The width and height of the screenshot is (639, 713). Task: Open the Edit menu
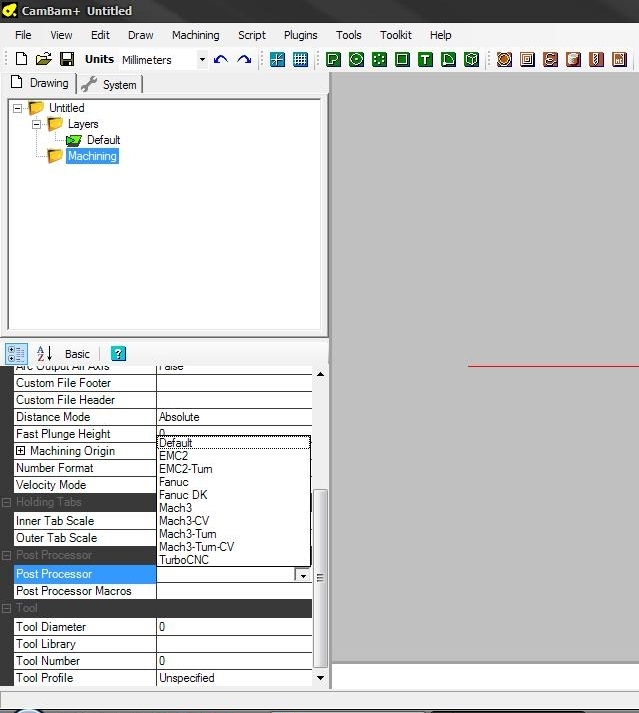point(100,35)
